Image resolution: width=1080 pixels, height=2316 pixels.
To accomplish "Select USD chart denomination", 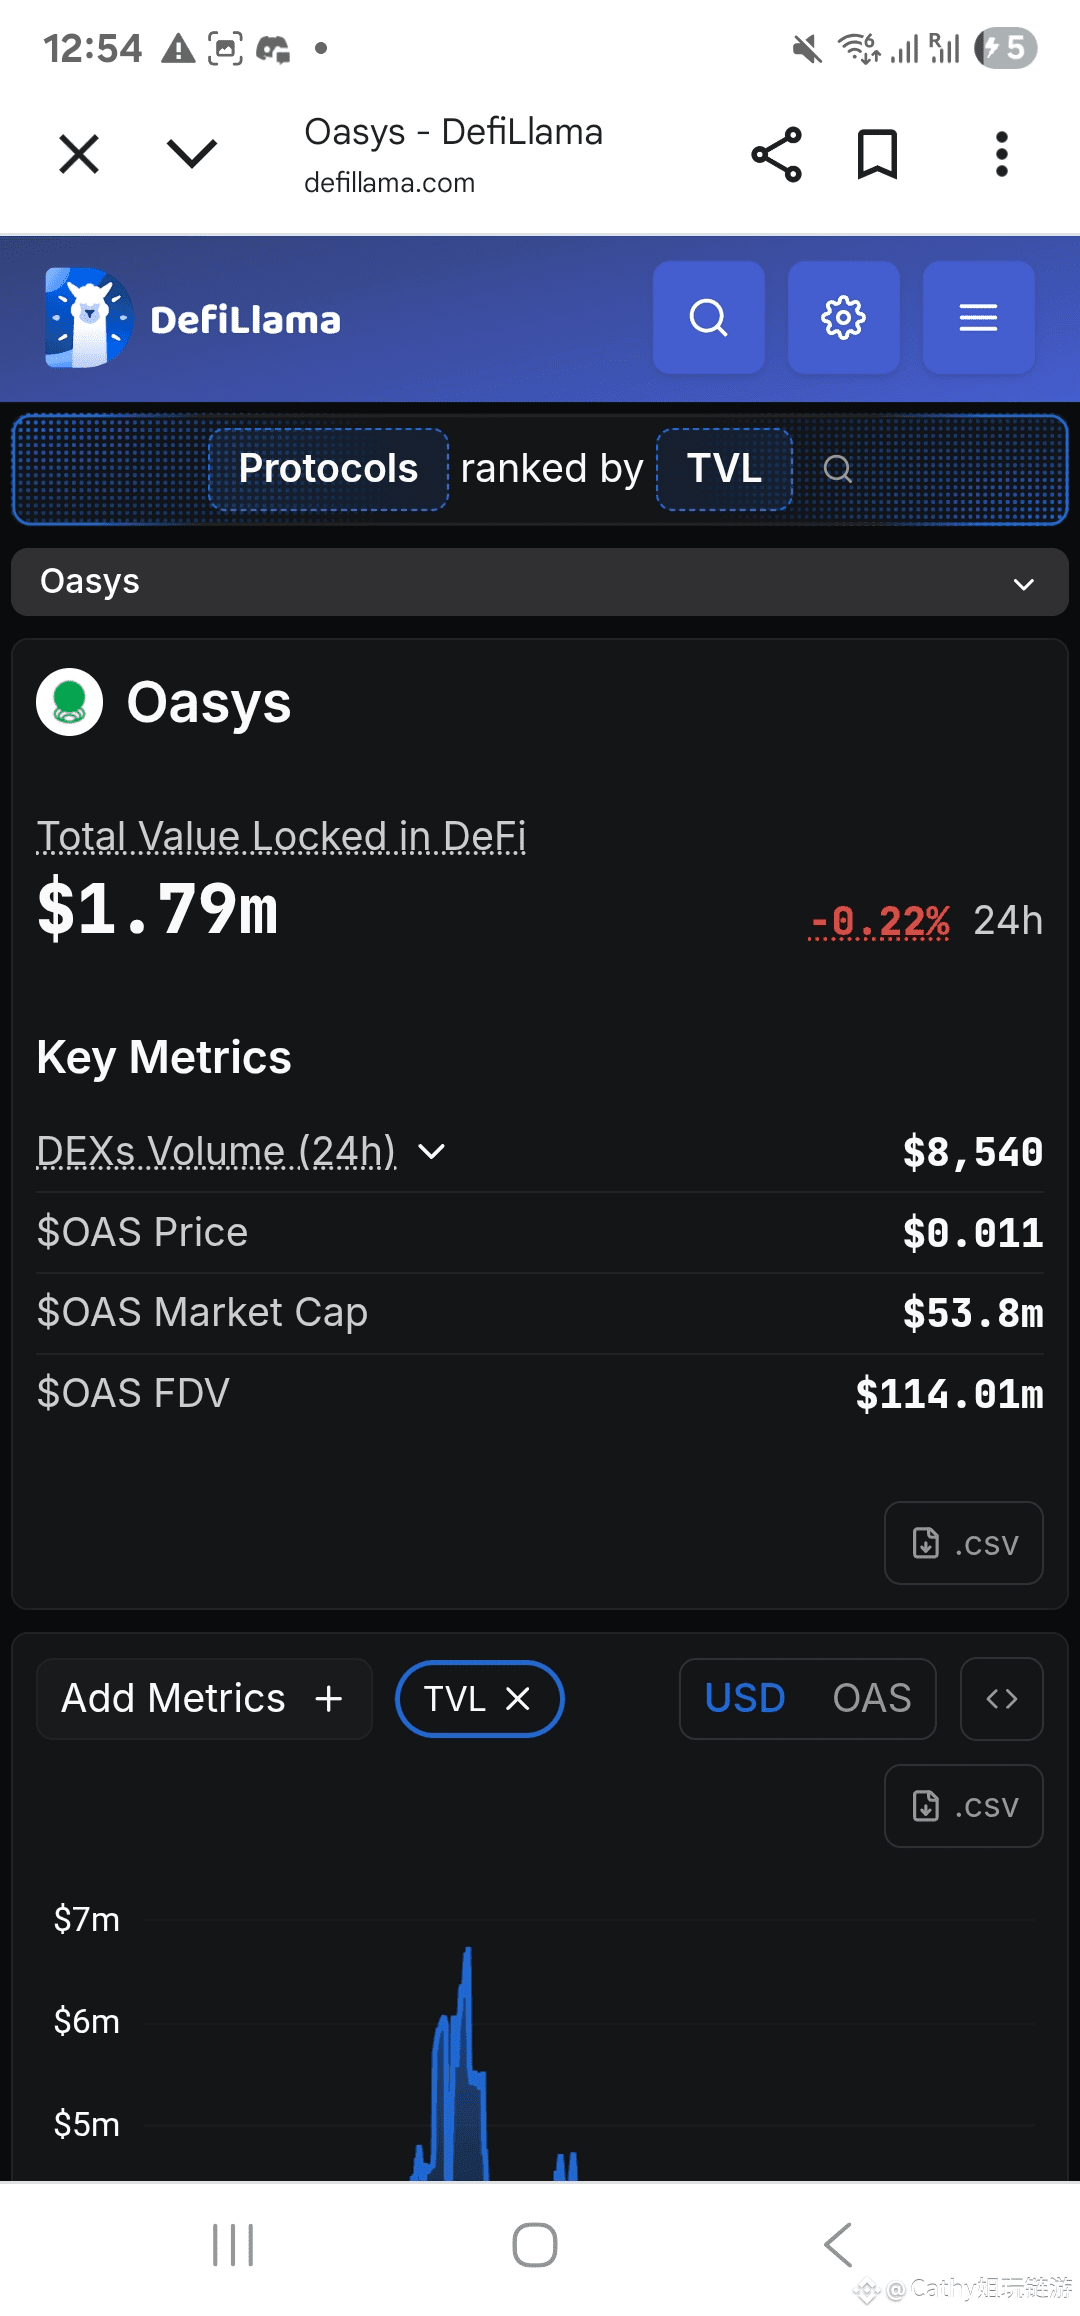I will click(x=745, y=1699).
